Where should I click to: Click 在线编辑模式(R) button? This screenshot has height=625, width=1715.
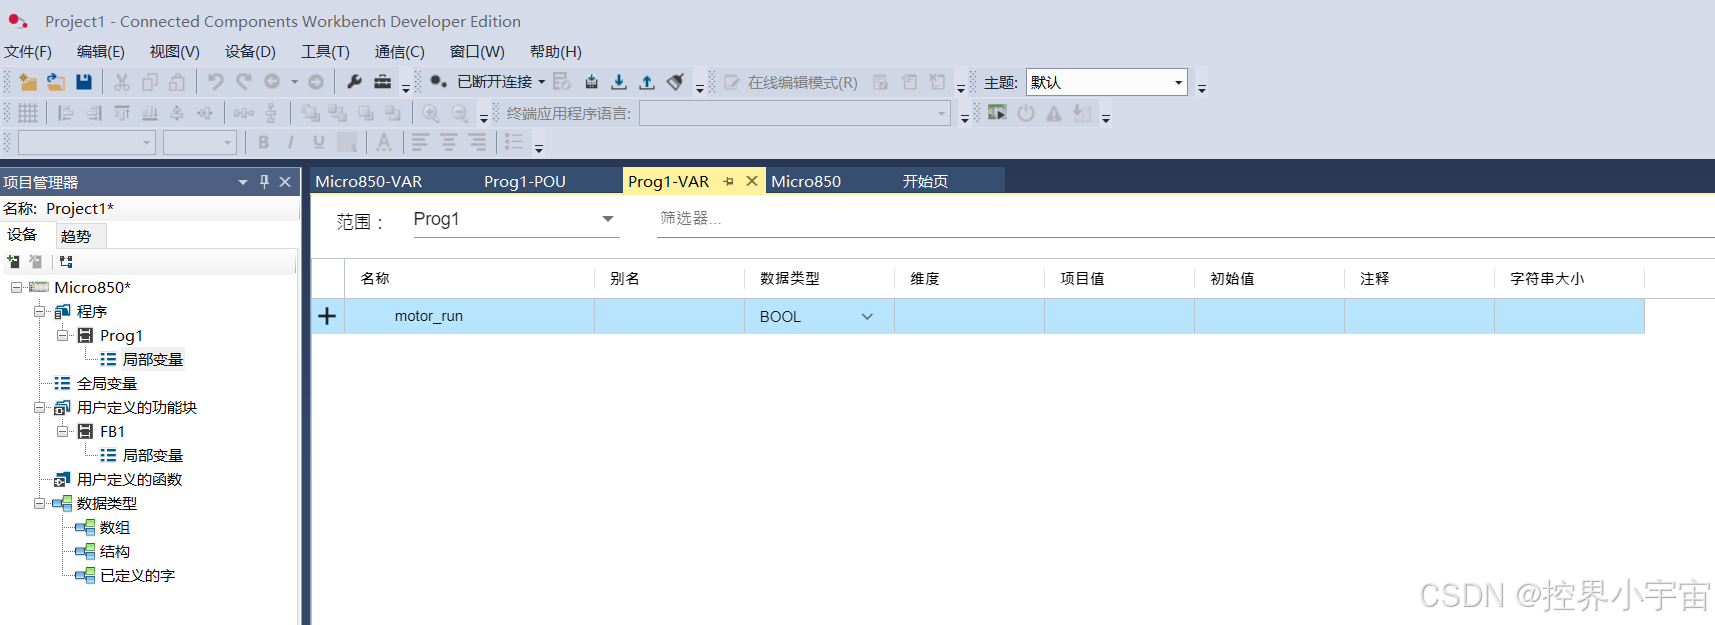point(791,82)
